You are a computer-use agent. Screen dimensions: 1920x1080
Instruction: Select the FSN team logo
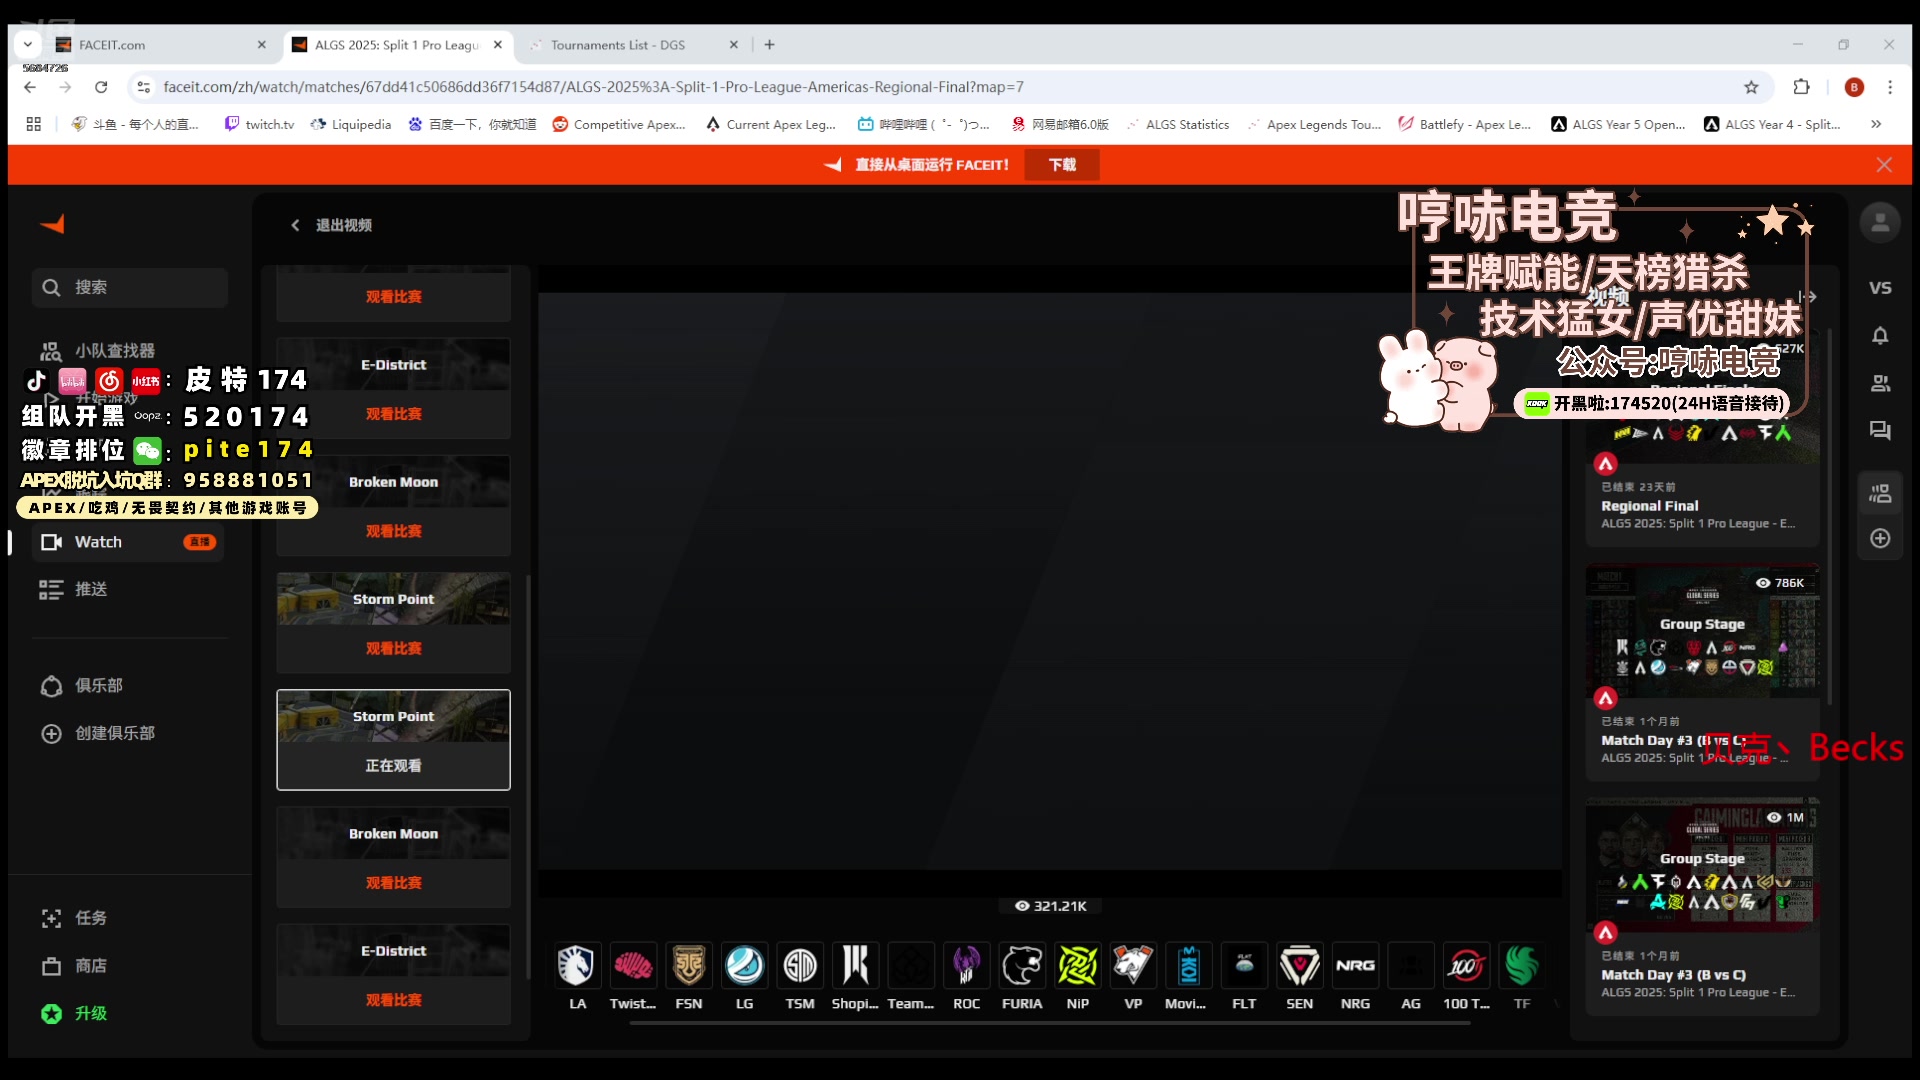689,966
